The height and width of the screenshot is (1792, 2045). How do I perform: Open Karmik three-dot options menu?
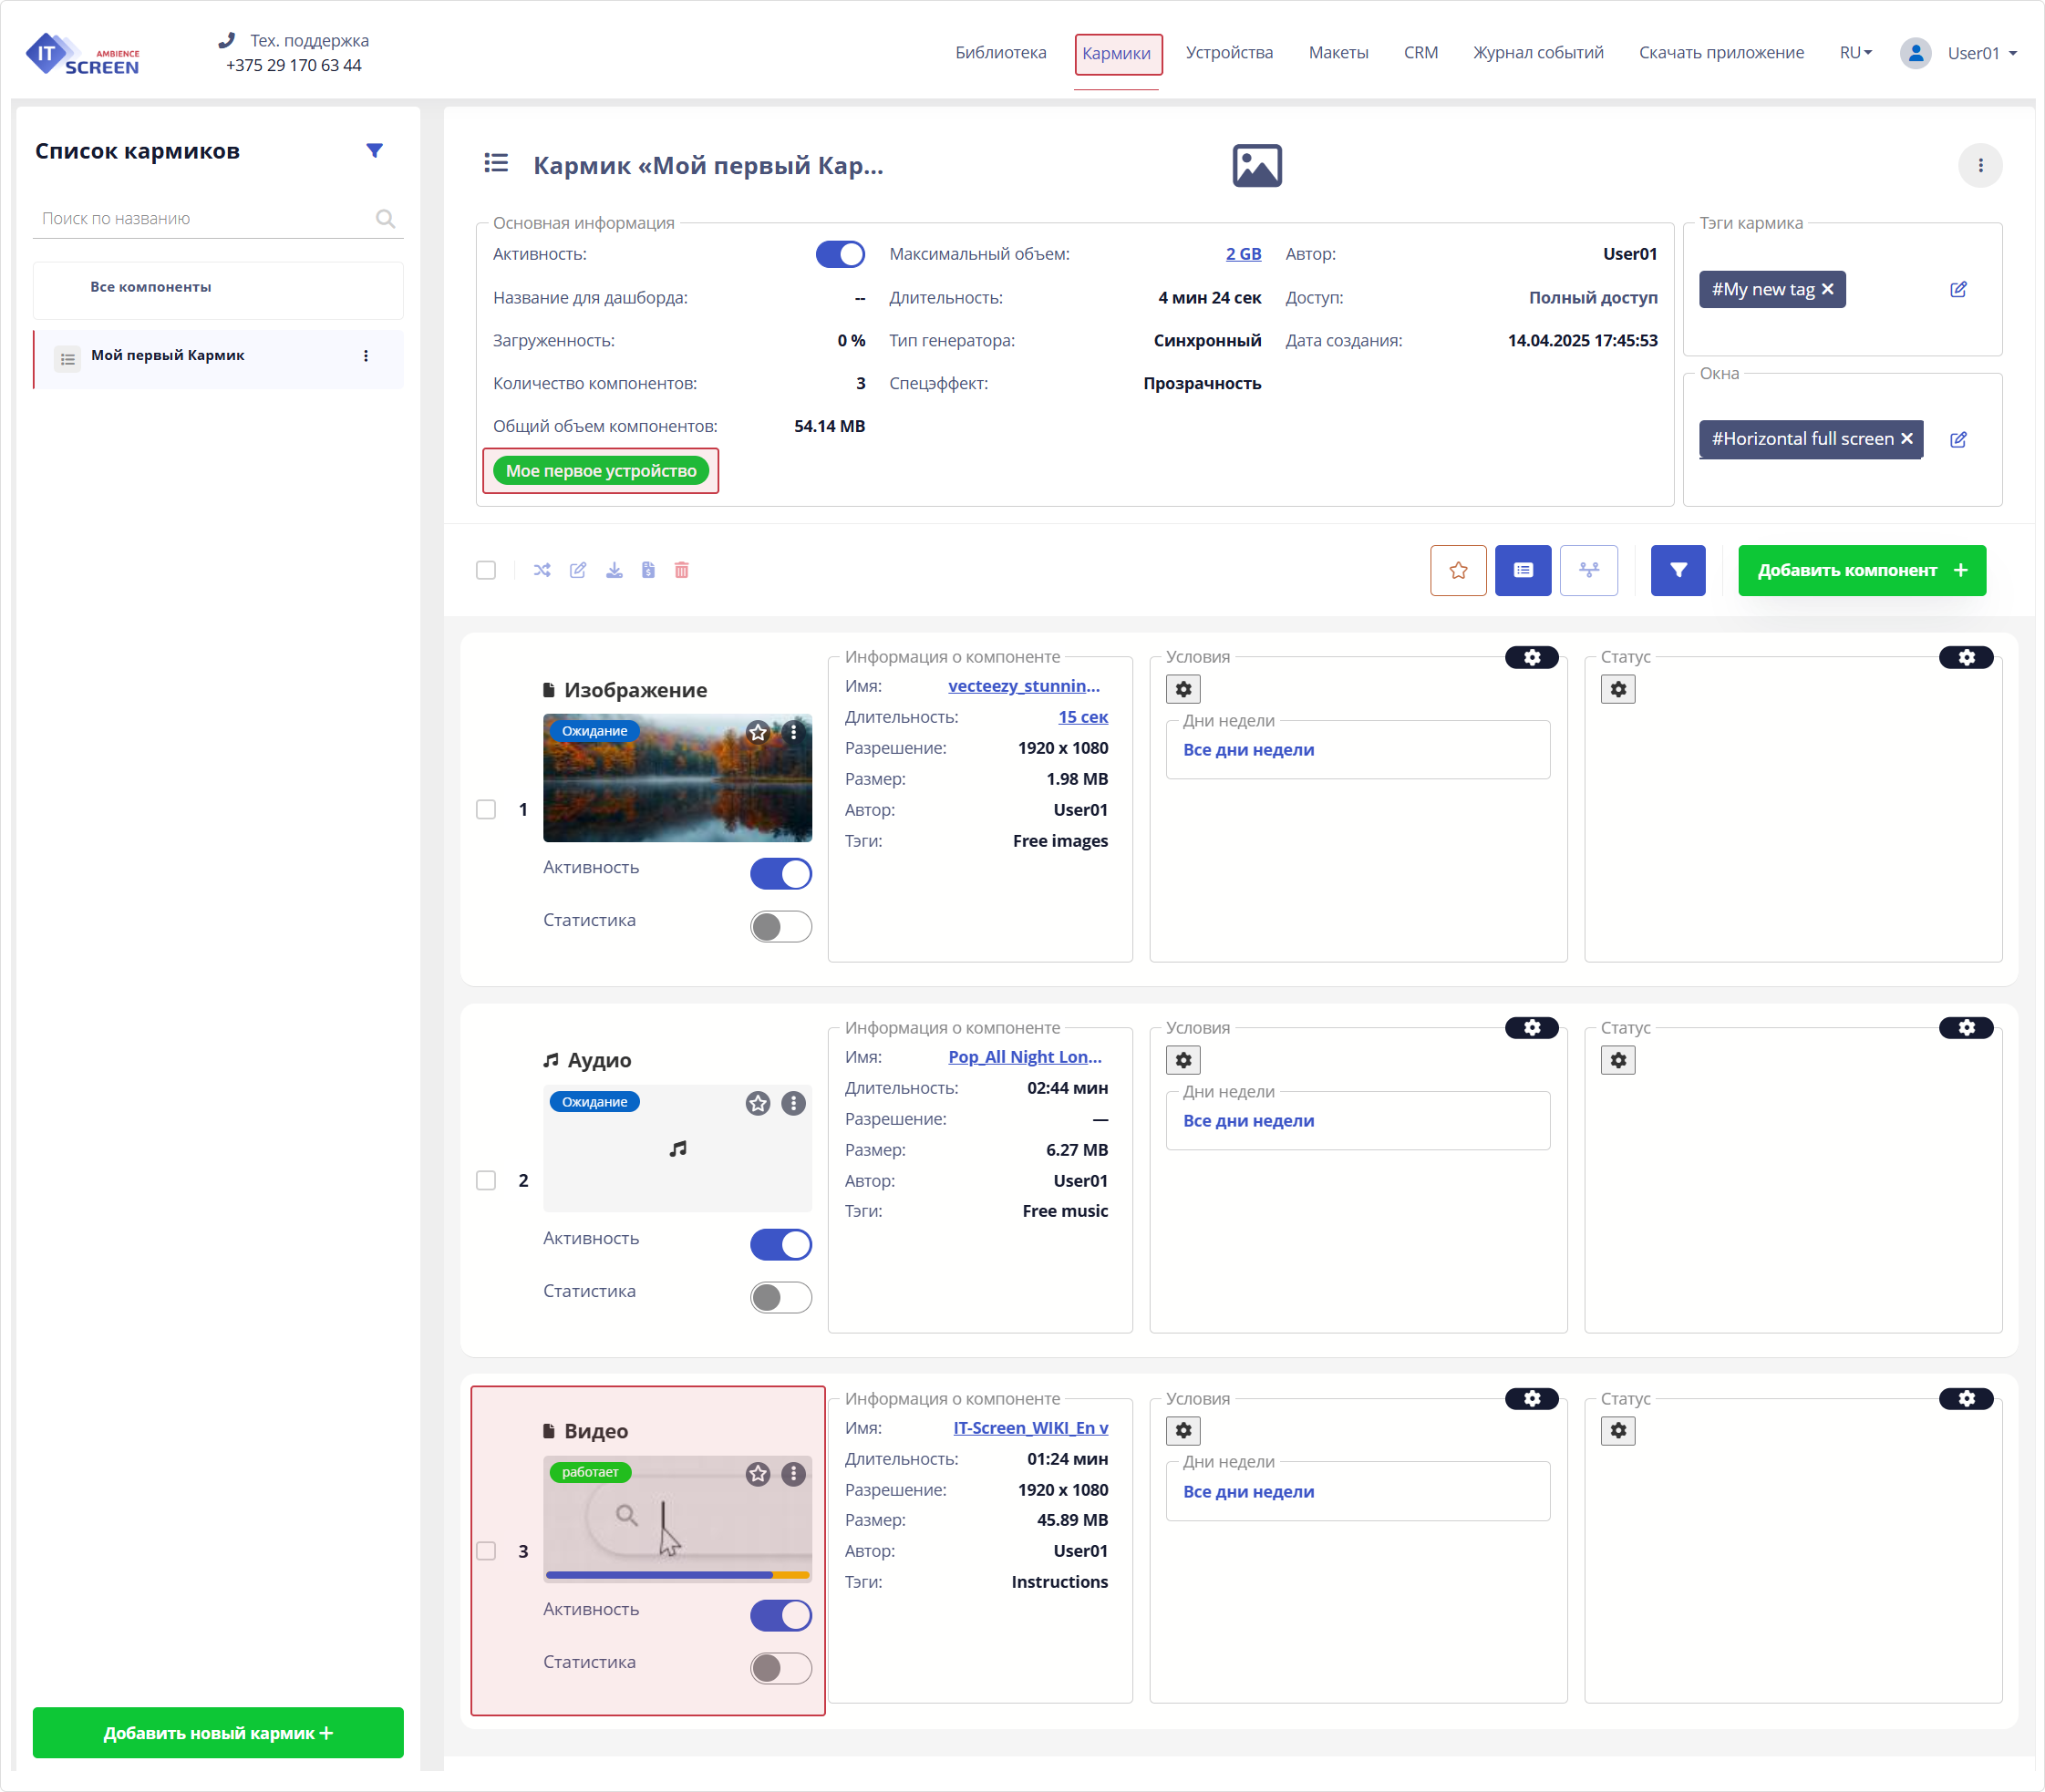click(1979, 166)
